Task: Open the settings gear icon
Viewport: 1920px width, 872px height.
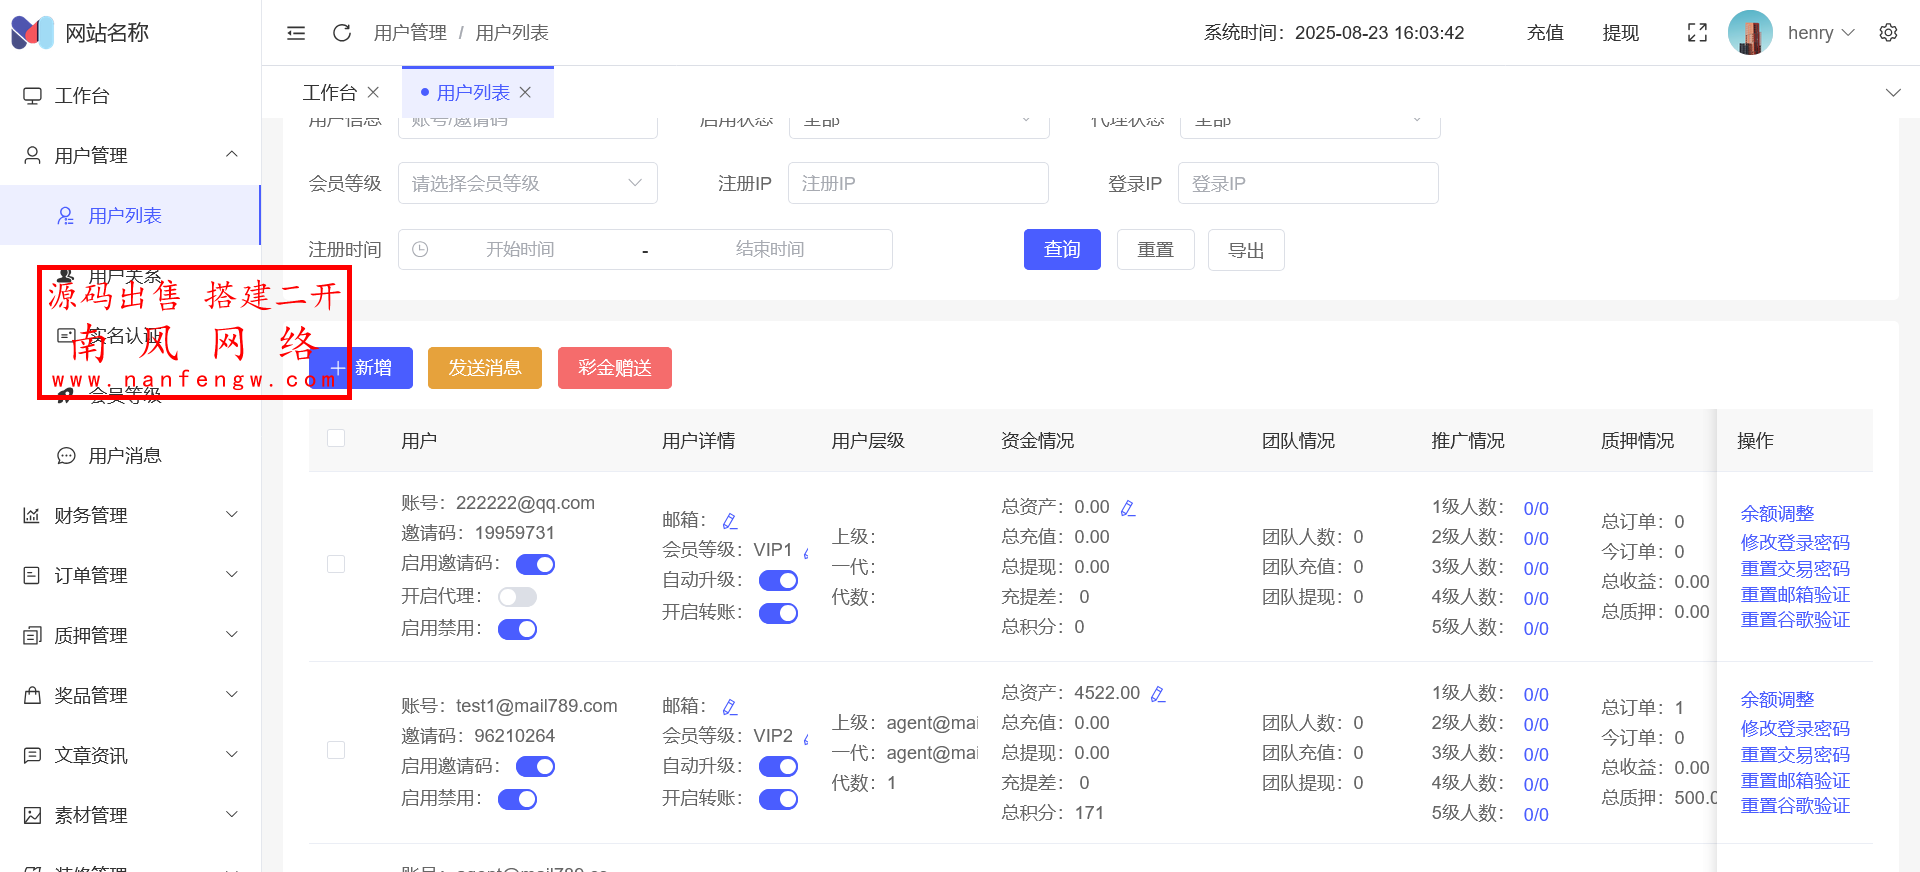Action: click(1888, 33)
